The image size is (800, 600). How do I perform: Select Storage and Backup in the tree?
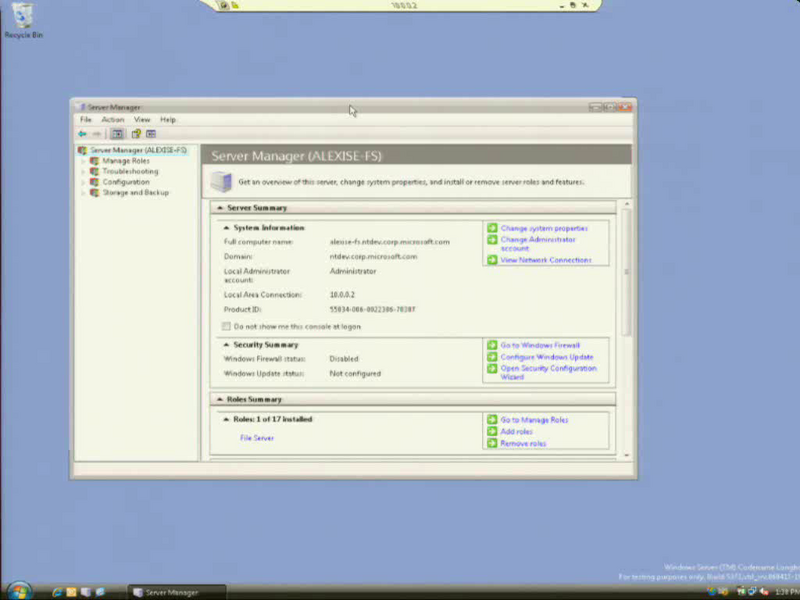(135, 192)
